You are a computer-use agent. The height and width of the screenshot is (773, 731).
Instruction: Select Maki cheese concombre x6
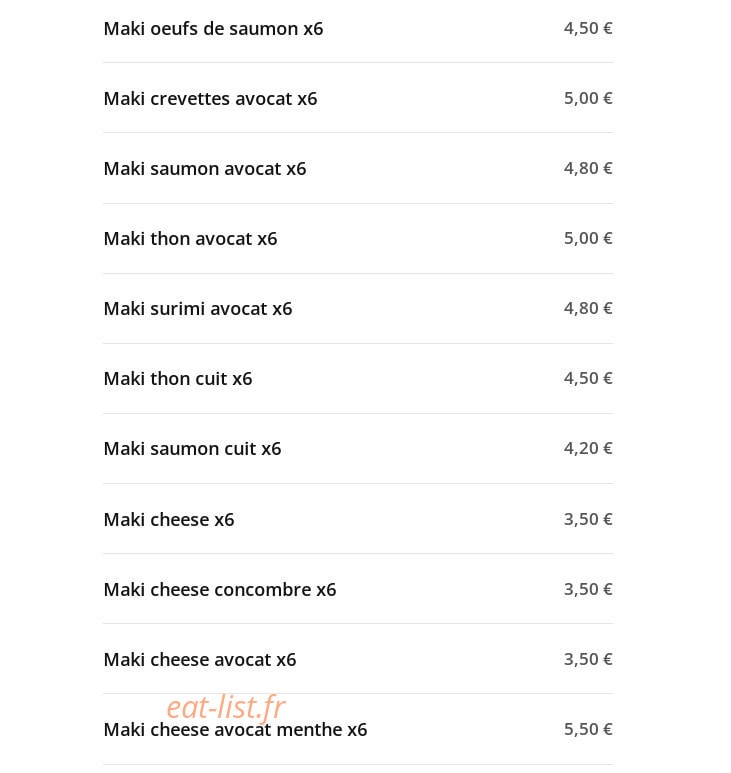(x=219, y=590)
